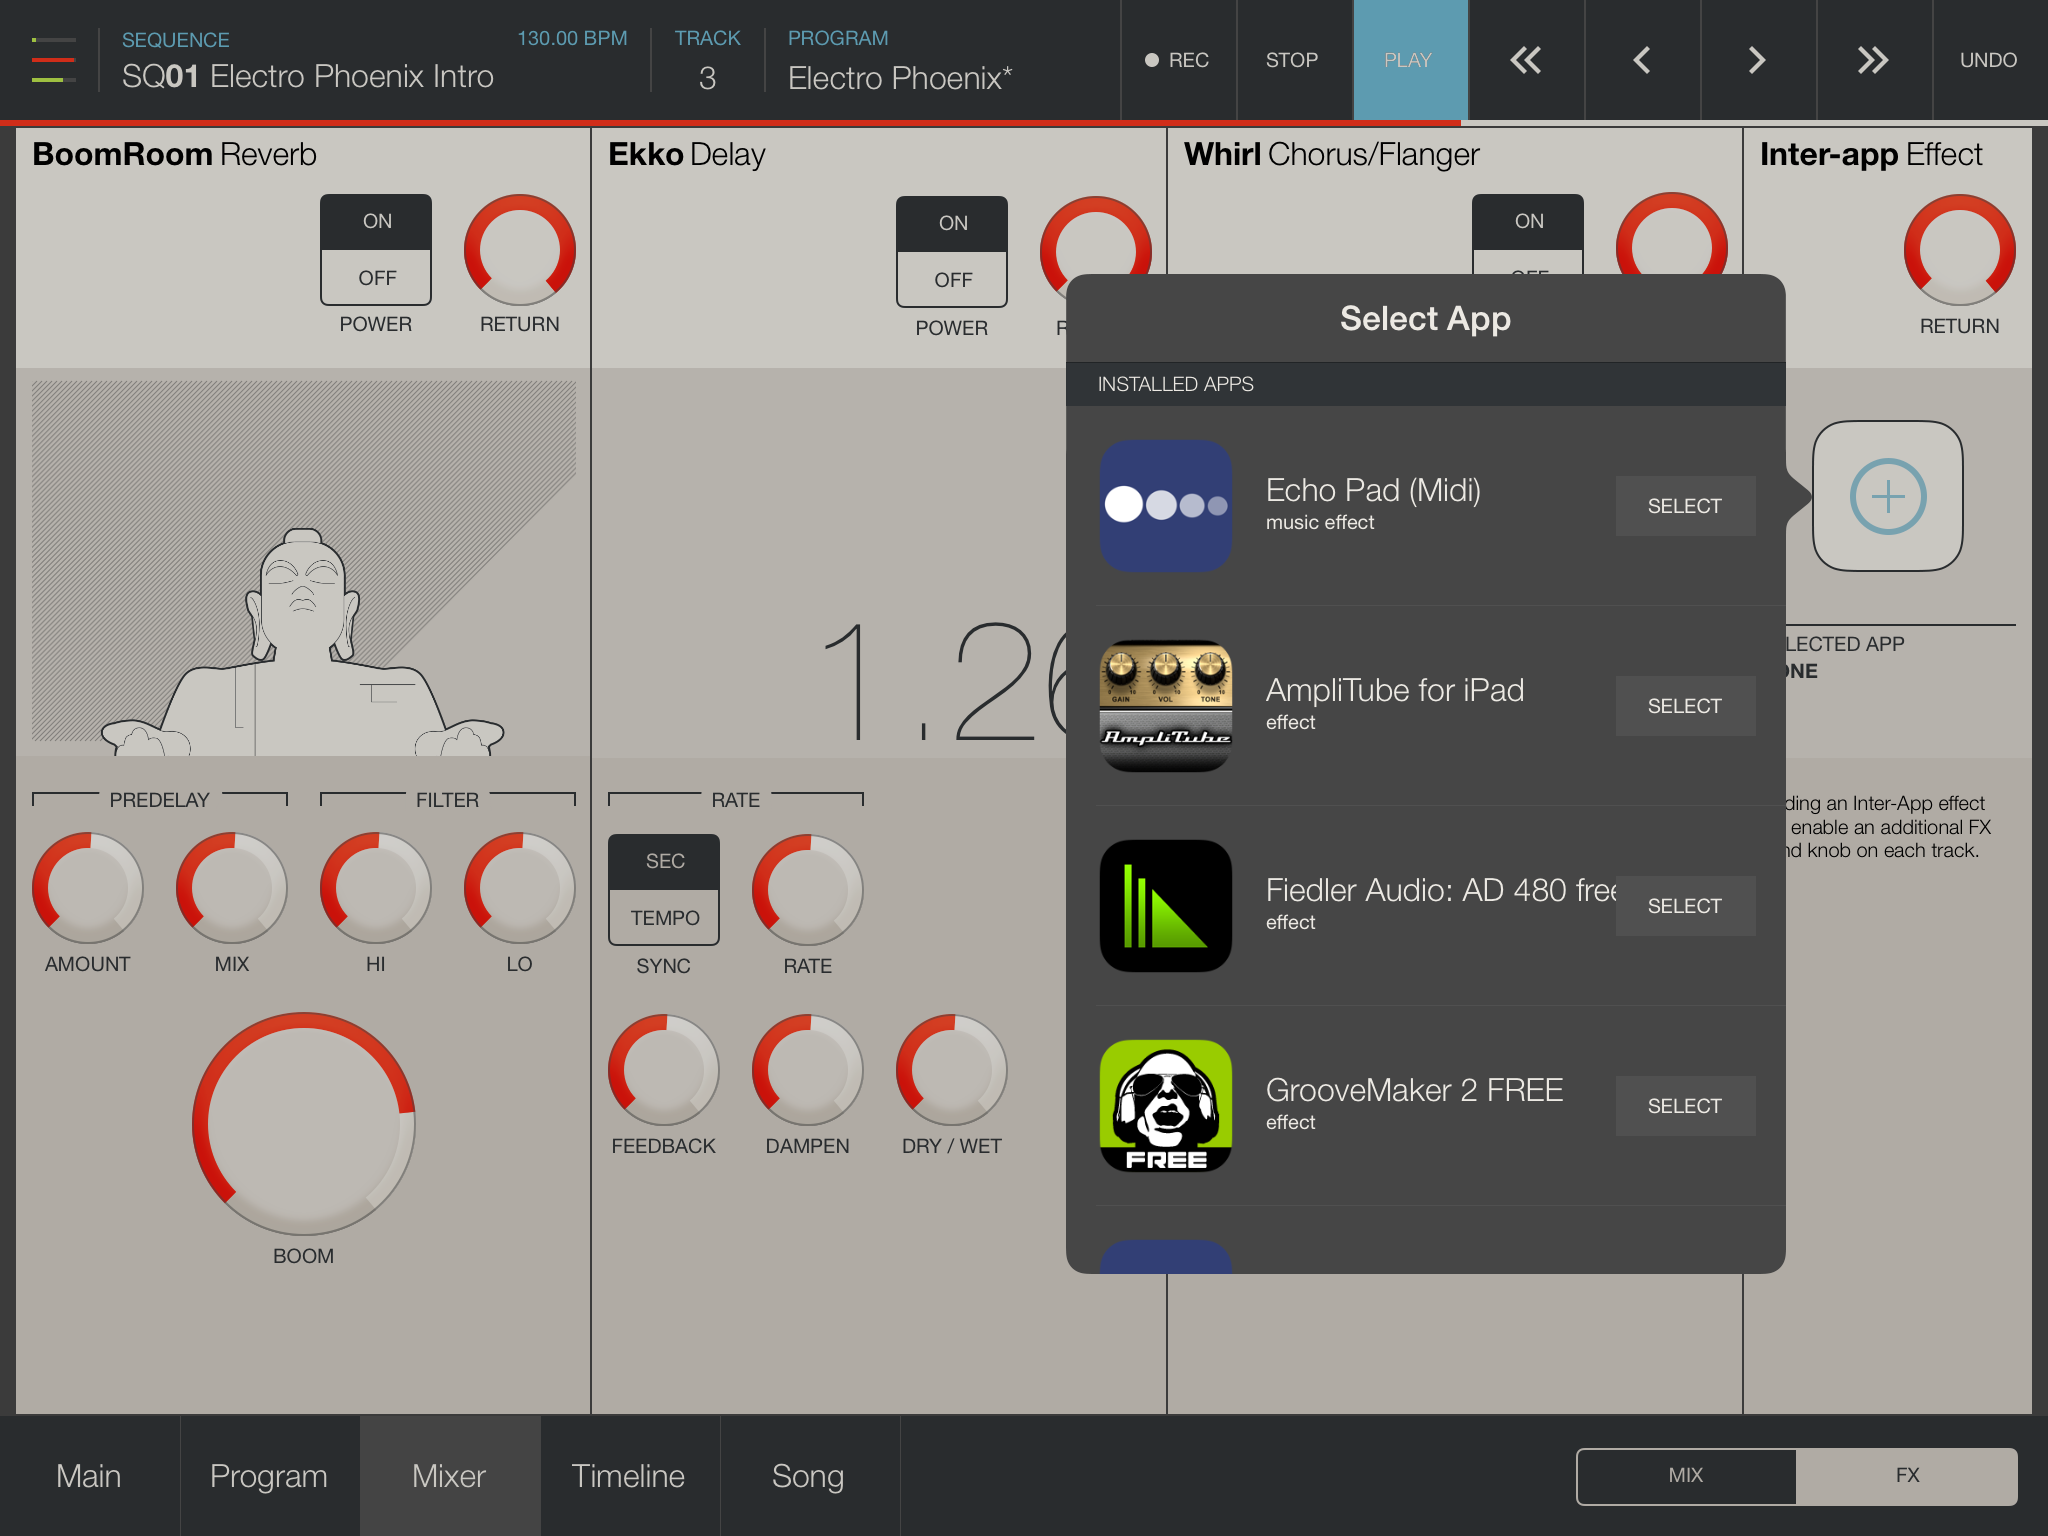Set delay sync to SEC

point(664,862)
